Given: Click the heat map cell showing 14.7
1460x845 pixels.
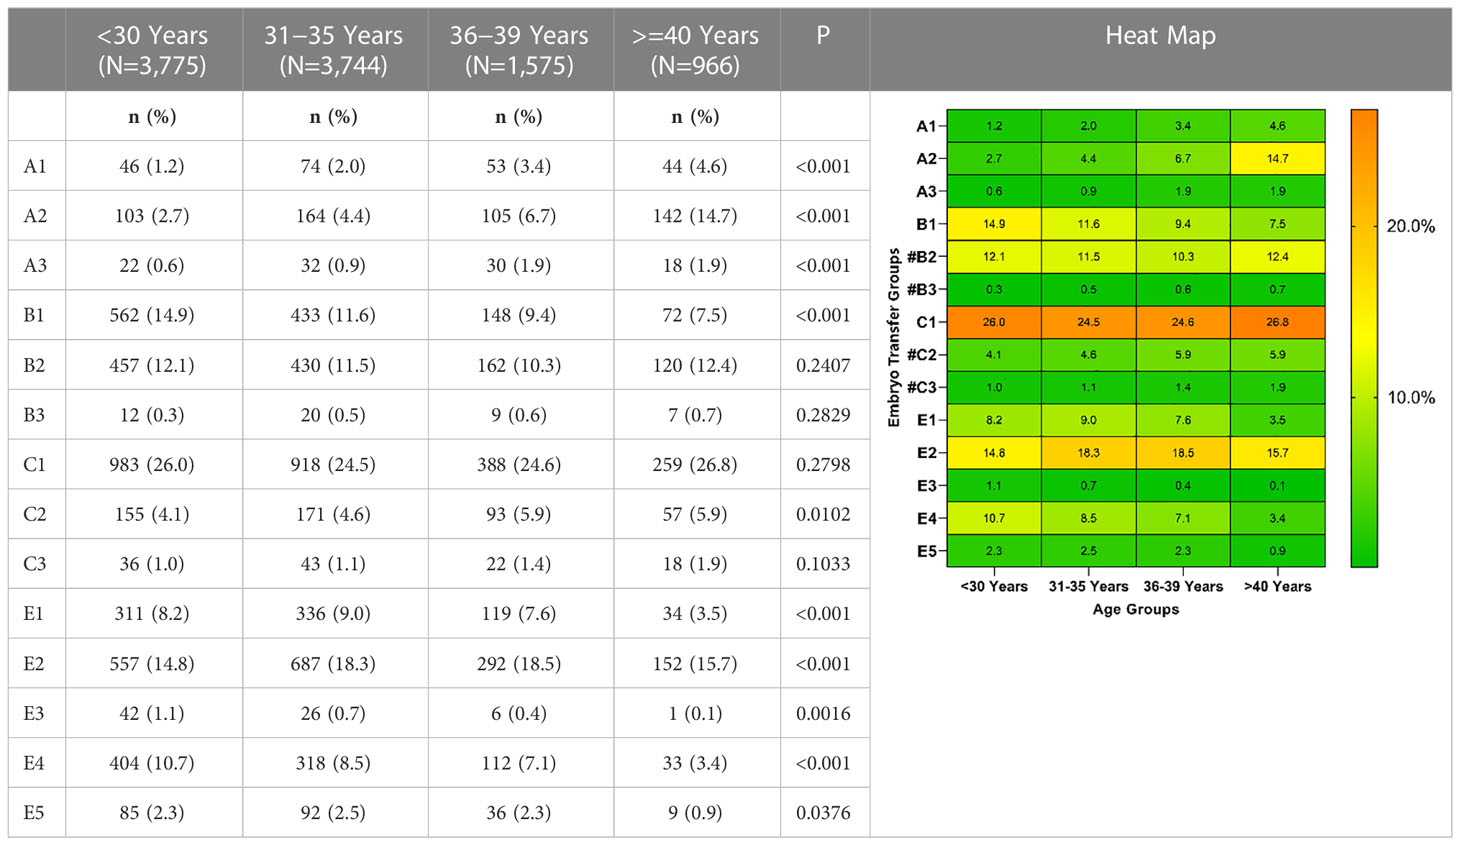Looking at the screenshot, I should [x=1278, y=158].
